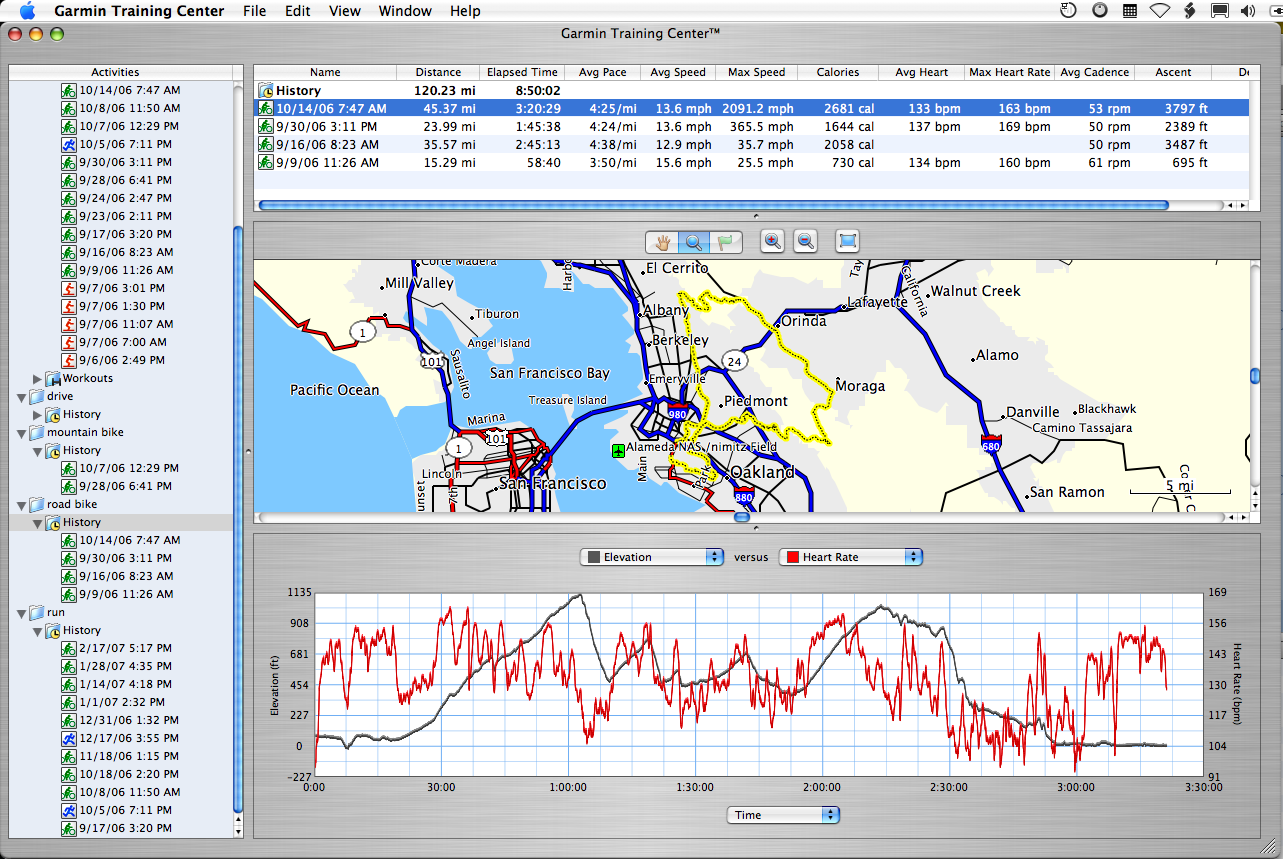Screen dimensions: 1283x859
Task: Click the Workouts folder icon
Action: pyautogui.click(x=53, y=378)
